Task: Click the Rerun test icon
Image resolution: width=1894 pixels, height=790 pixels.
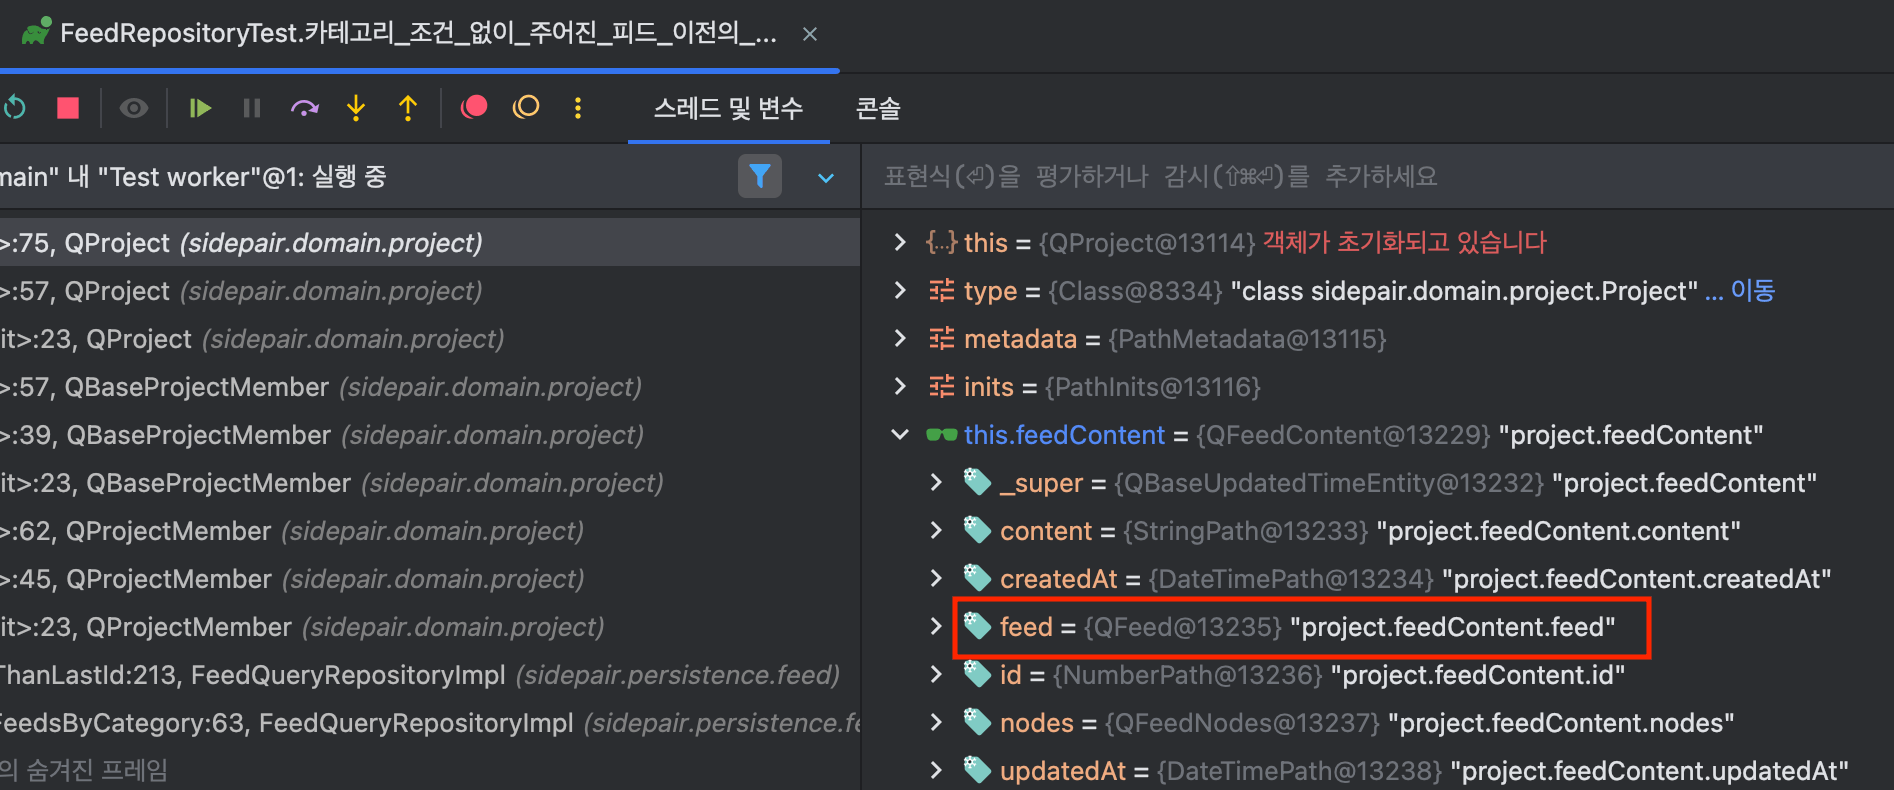Action: [14, 108]
